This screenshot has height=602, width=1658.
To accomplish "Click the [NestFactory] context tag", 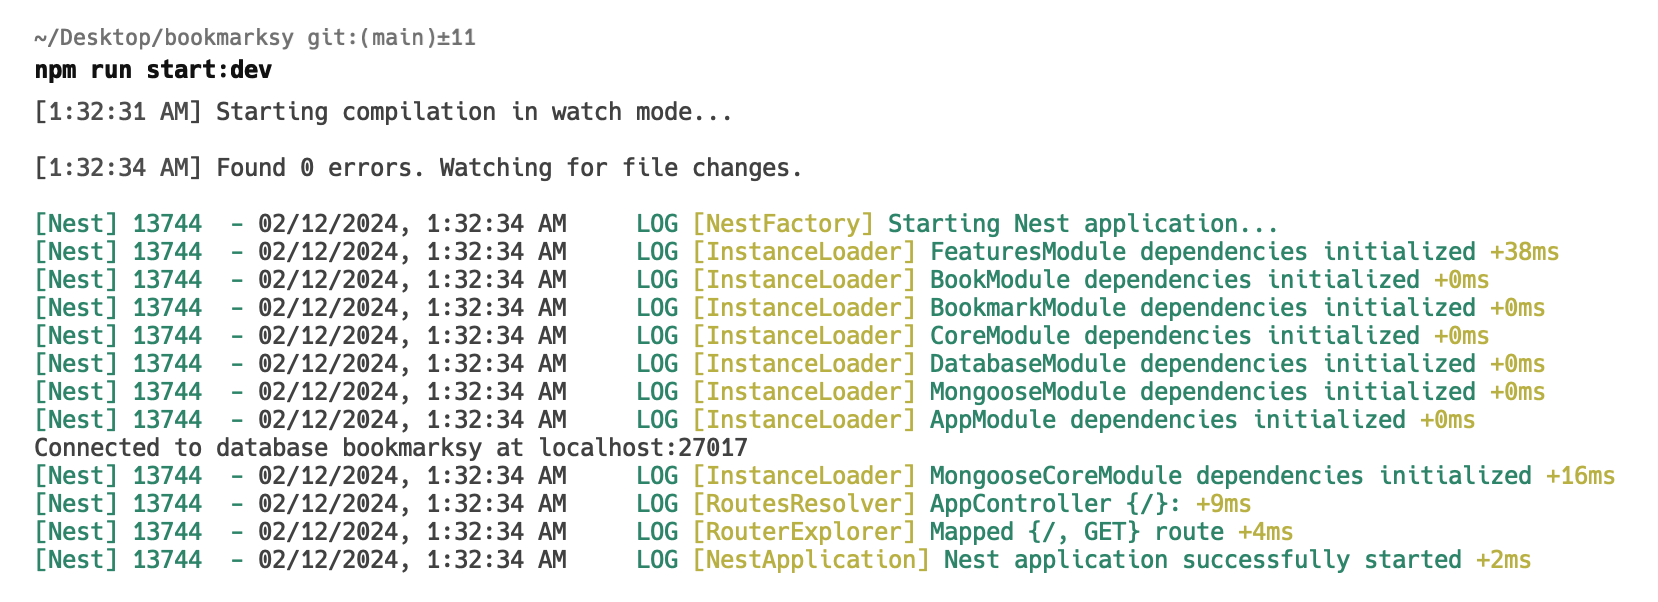I will 783,224.
